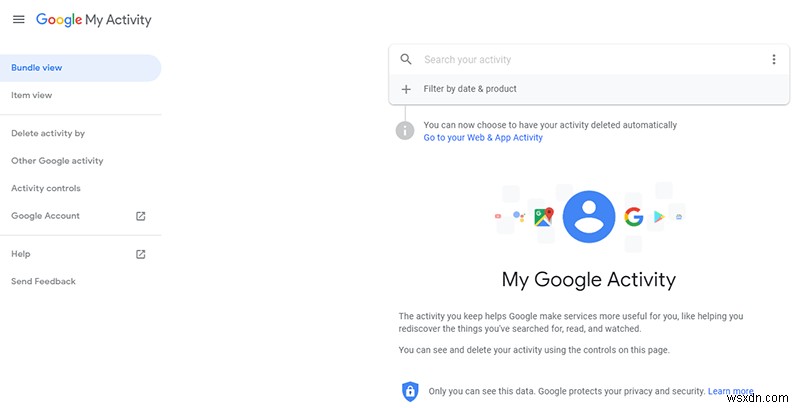This screenshot has width=800, height=408.
Task: Click Go to your Web & App Activity link
Action: pos(483,138)
